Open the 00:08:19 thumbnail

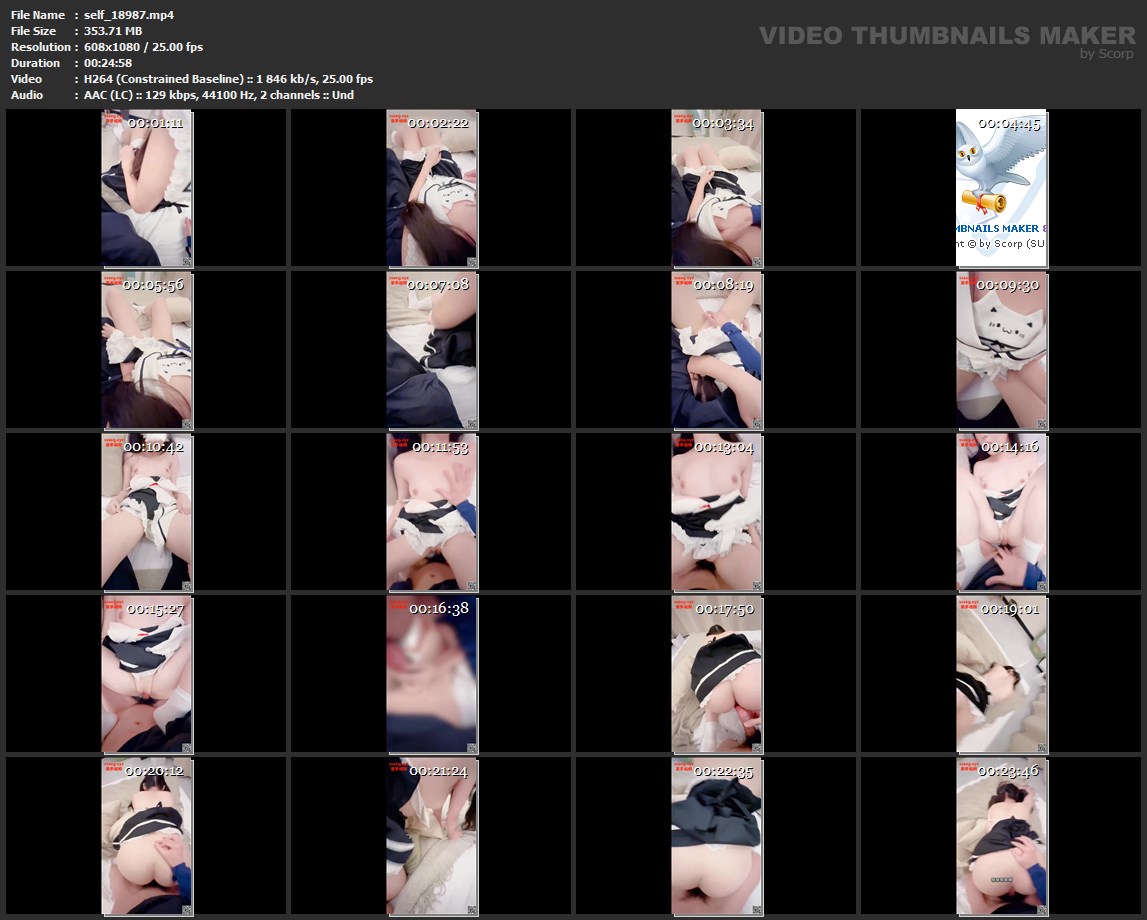pyautogui.click(x=717, y=350)
